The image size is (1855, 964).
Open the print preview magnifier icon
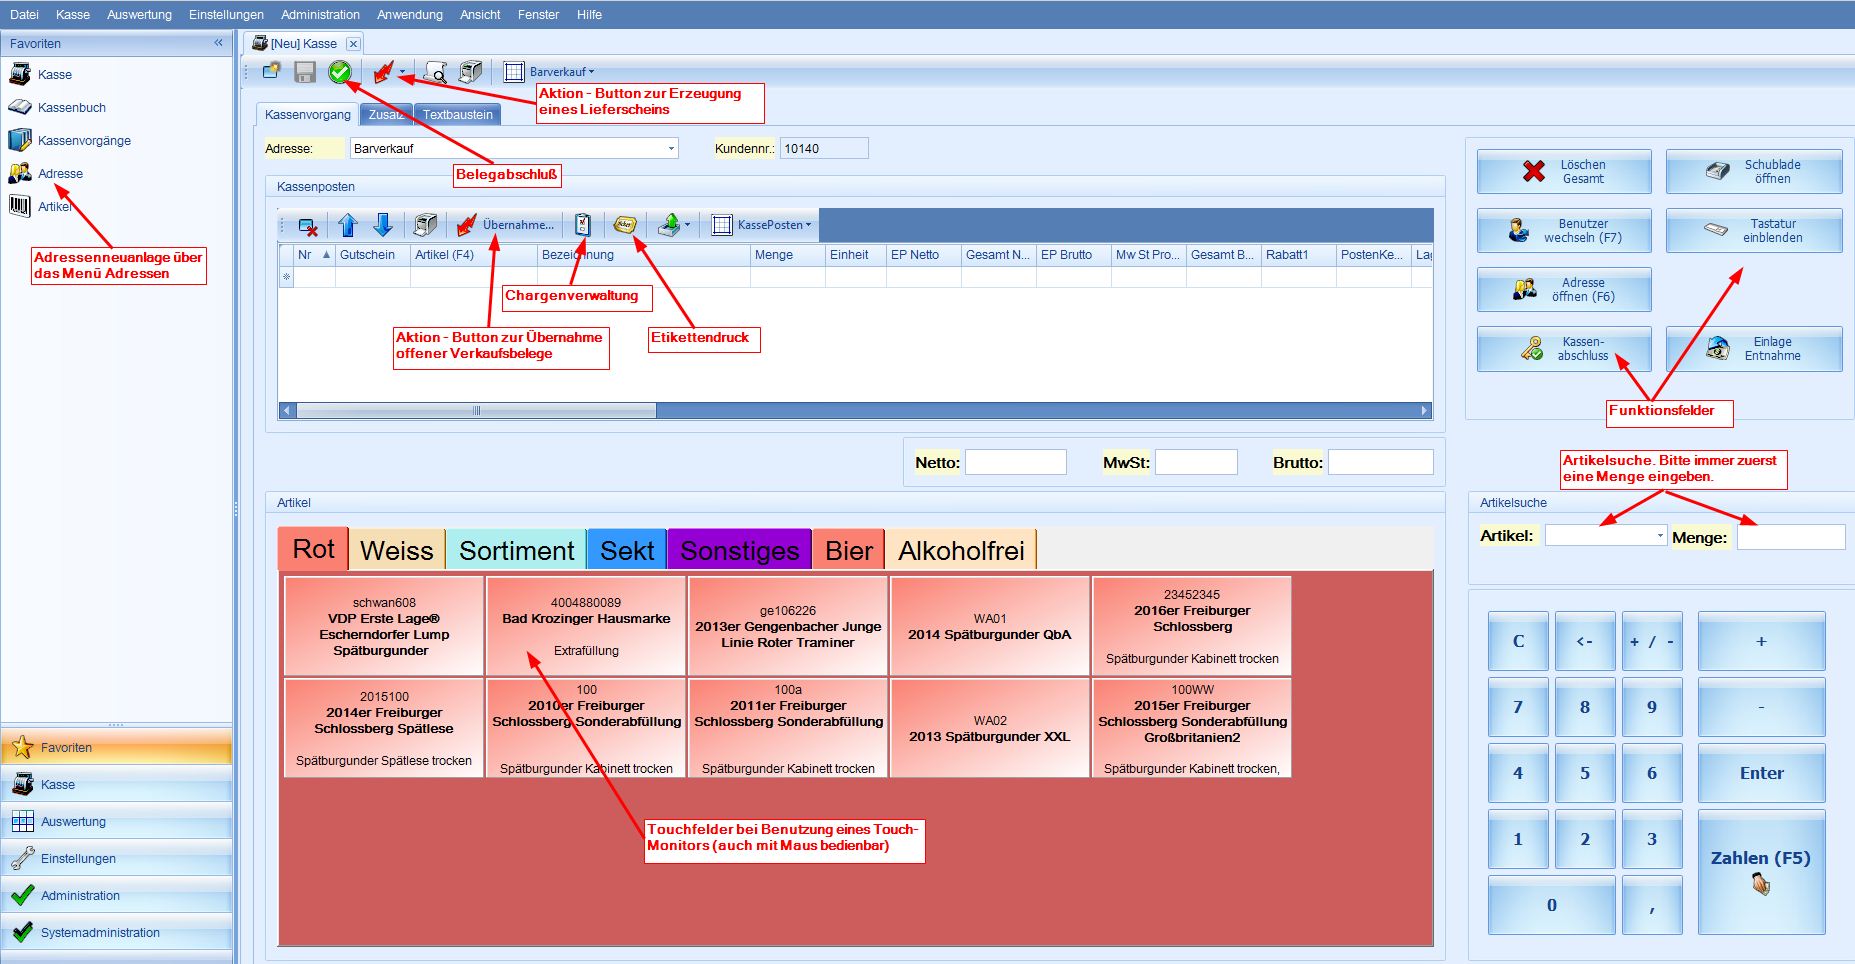click(x=435, y=72)
